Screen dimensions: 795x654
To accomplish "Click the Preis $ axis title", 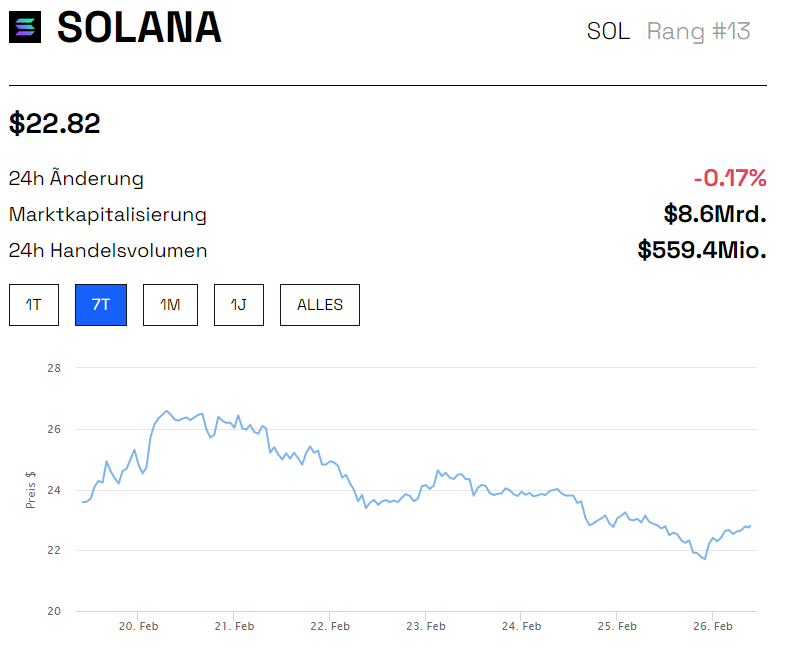I will point(31,489).
